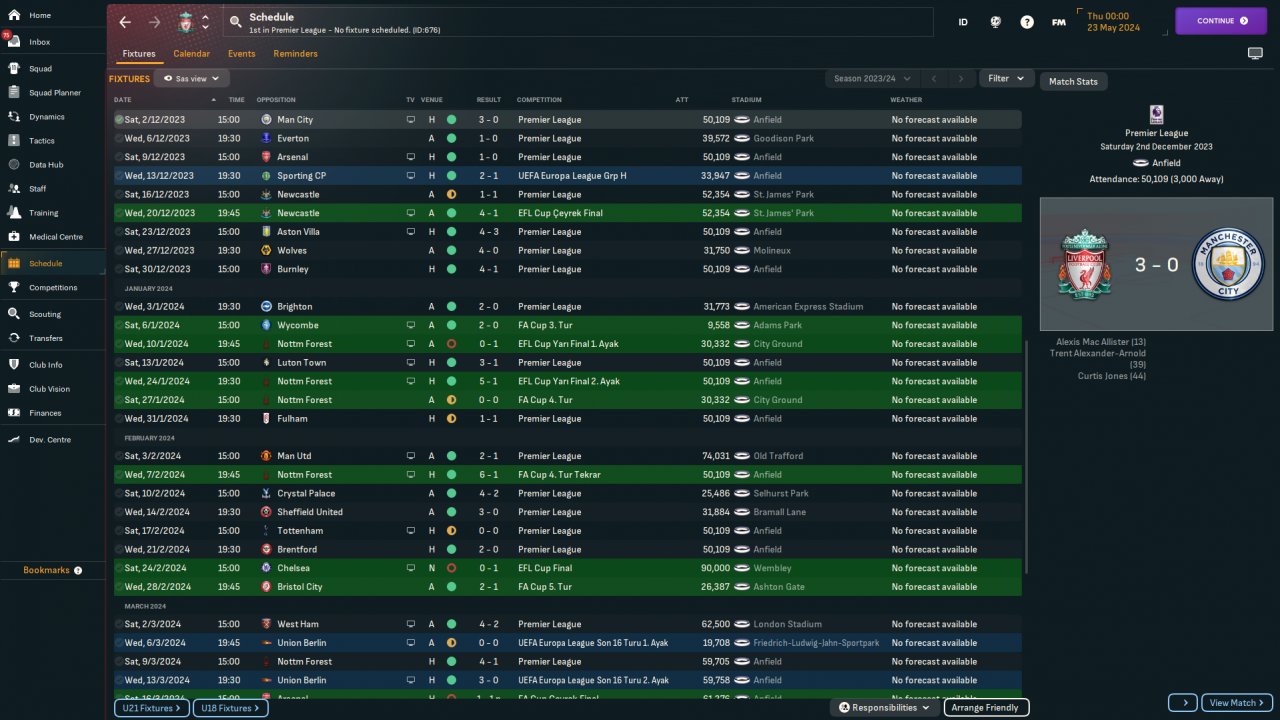Click the date and time display
The image size is (1280, 720).
[x=1115, y=21]
